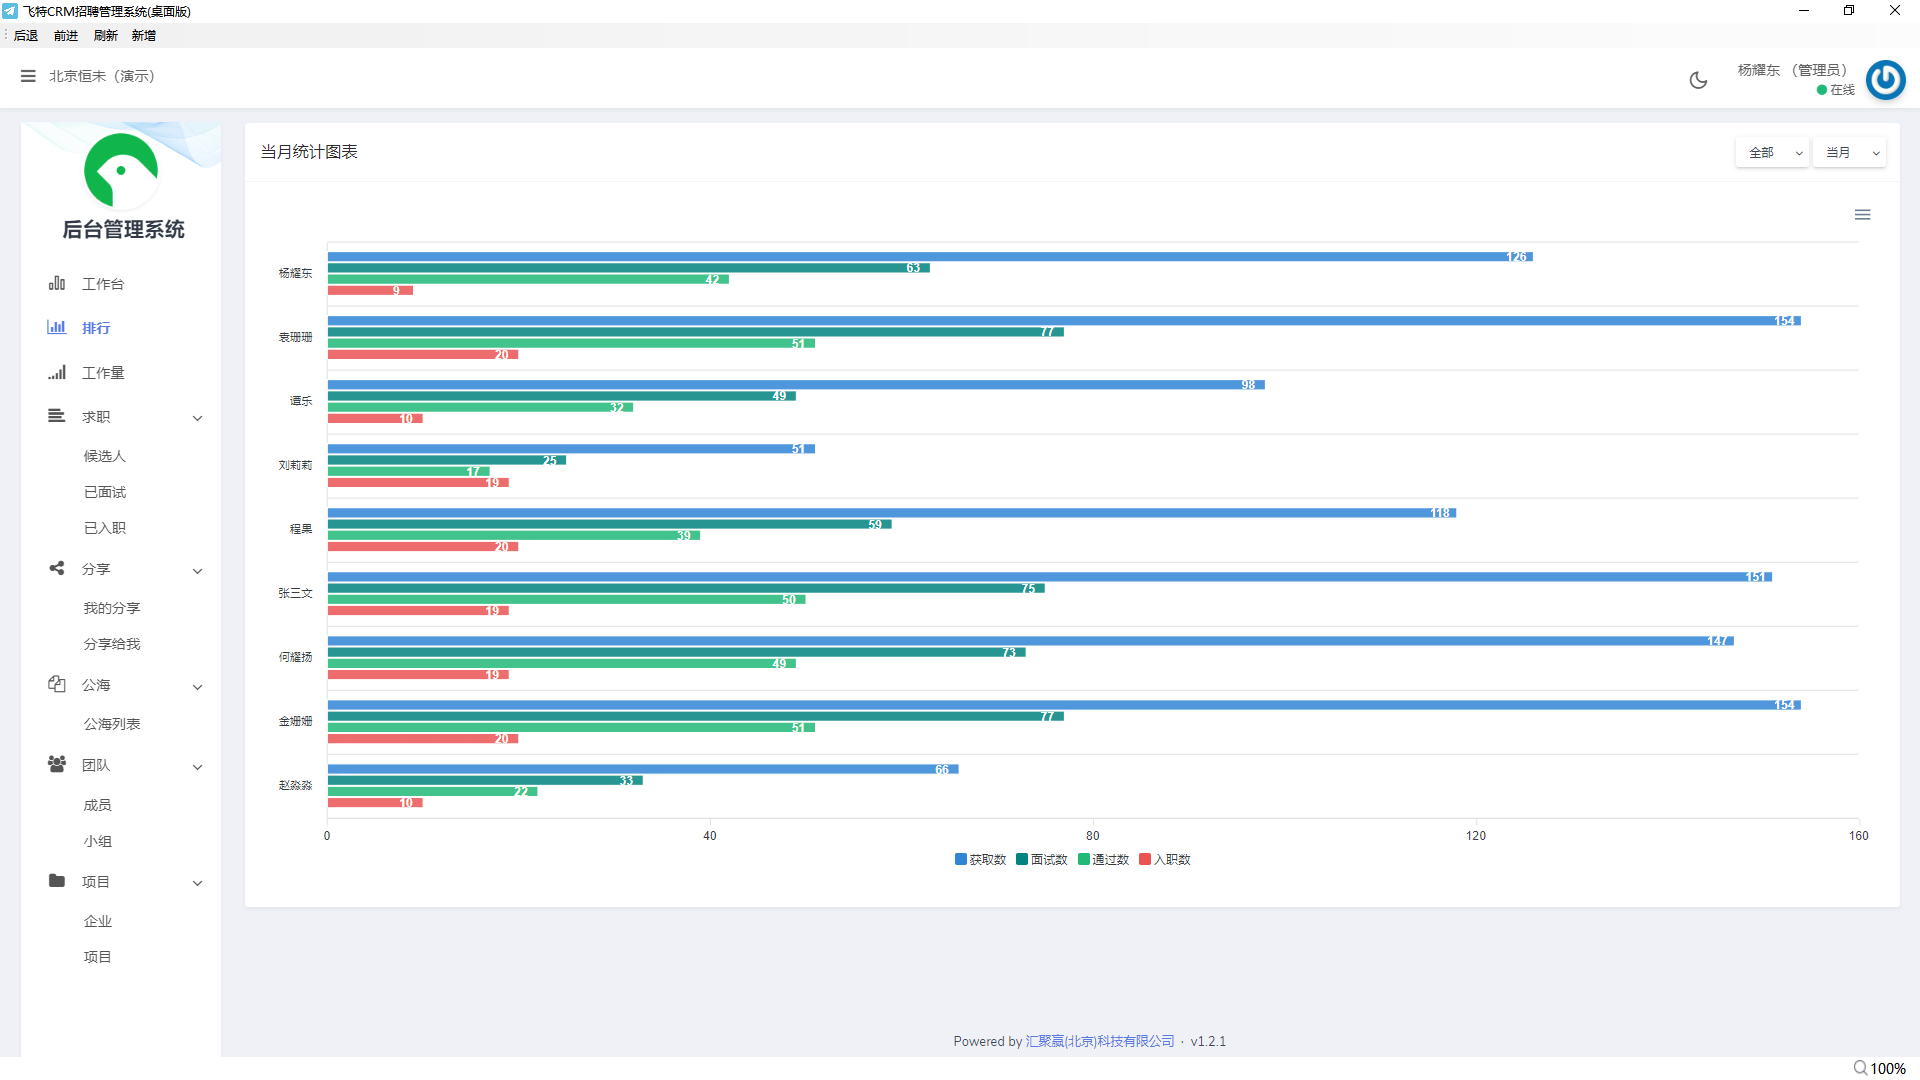Click the 团队 team group icon
Image resolution: width=1920 pixels, height=1080 pixels.
(57, 765)
